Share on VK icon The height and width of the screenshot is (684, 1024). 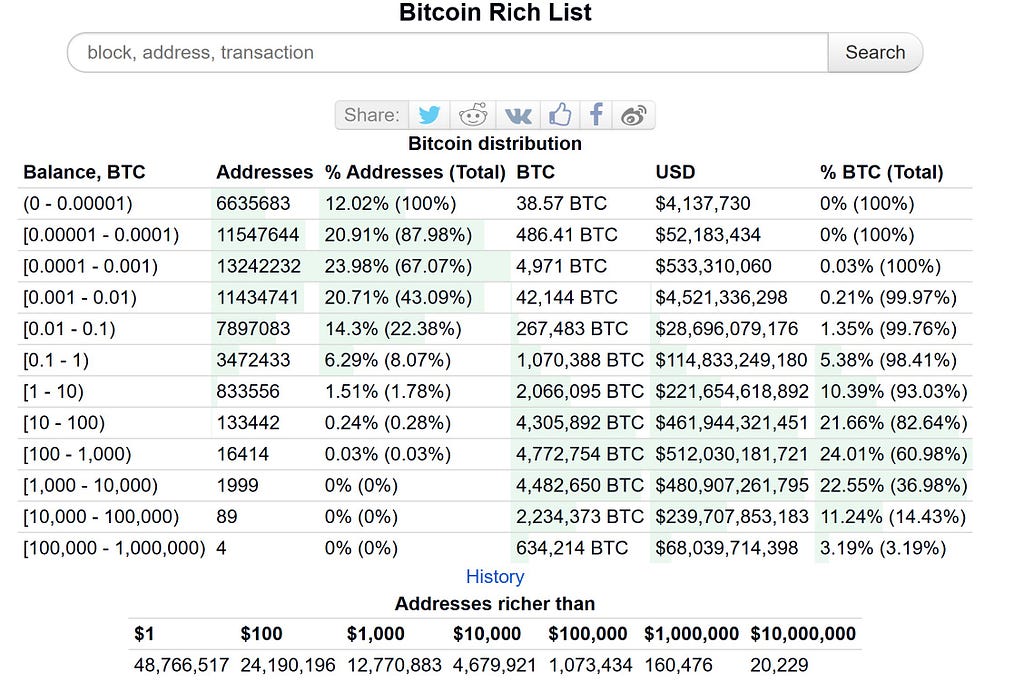pyautogui.click(x=518, y=115)
